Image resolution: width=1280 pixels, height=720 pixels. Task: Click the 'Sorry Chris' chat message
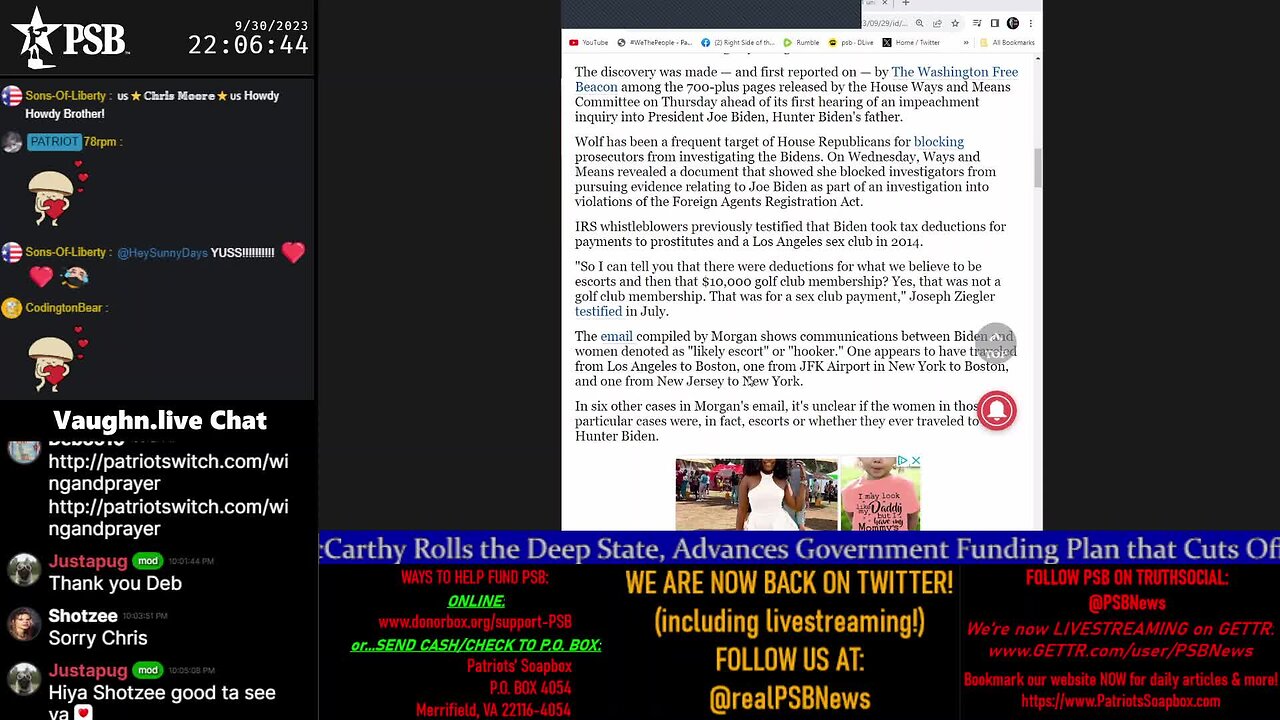tap(98, 638)
